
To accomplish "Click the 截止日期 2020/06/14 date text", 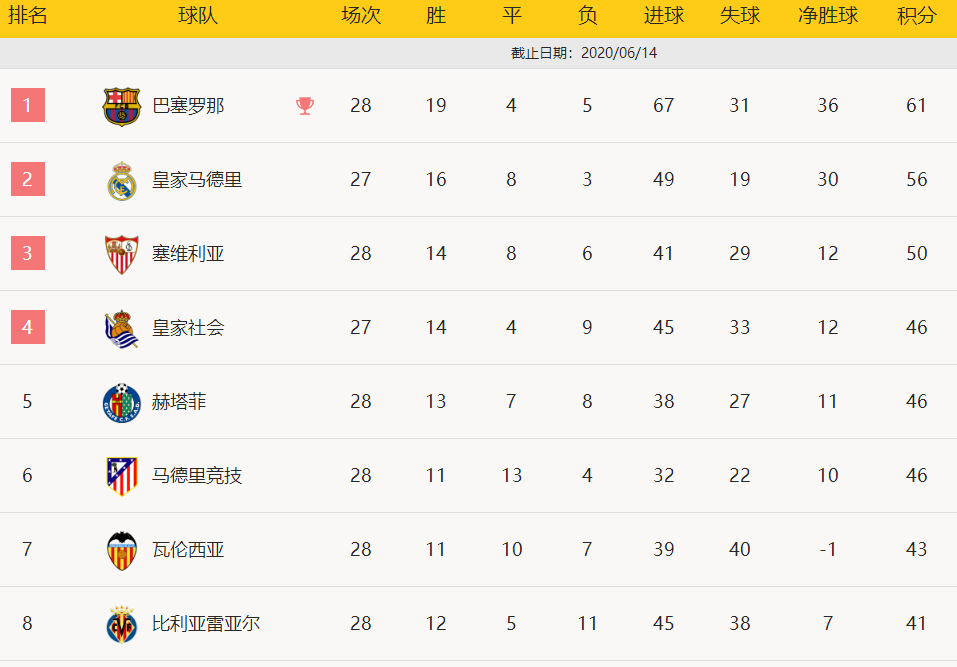I will [583, 53].
